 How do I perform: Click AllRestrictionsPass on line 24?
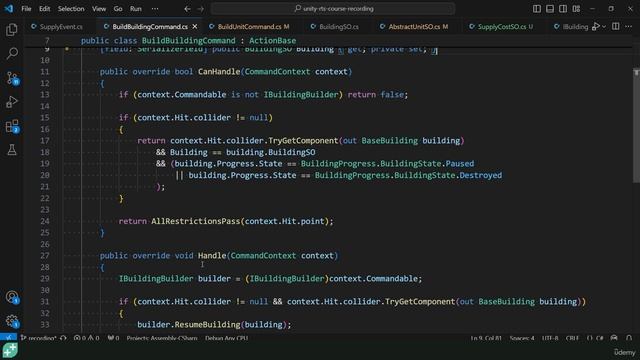tap(196, 221)
